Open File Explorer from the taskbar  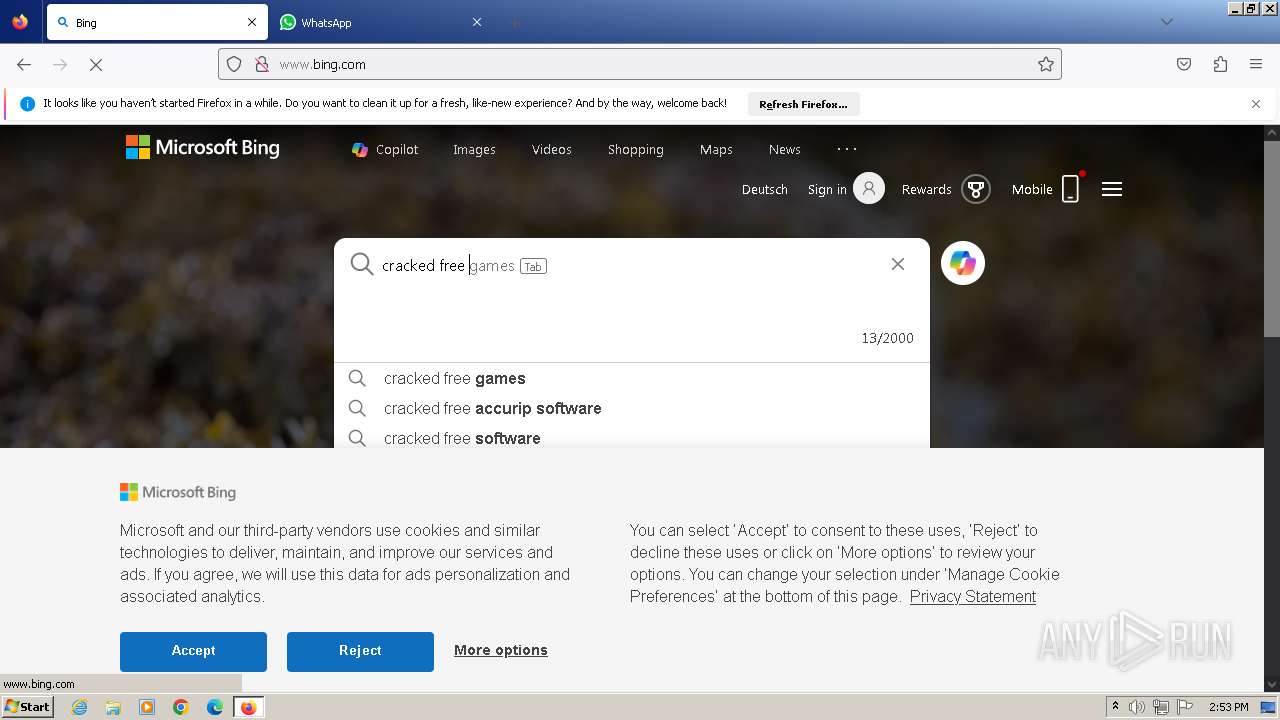point(113,707)
